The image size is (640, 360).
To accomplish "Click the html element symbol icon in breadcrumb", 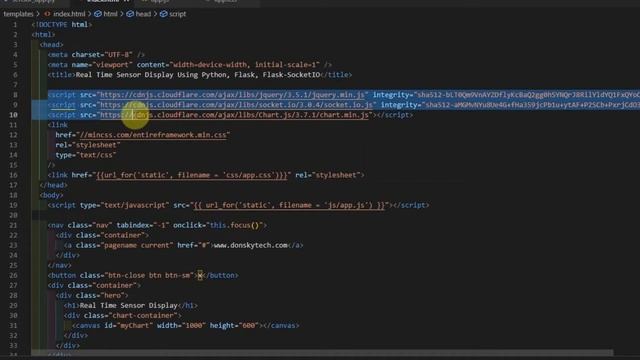I will click(x=98, y=14).
